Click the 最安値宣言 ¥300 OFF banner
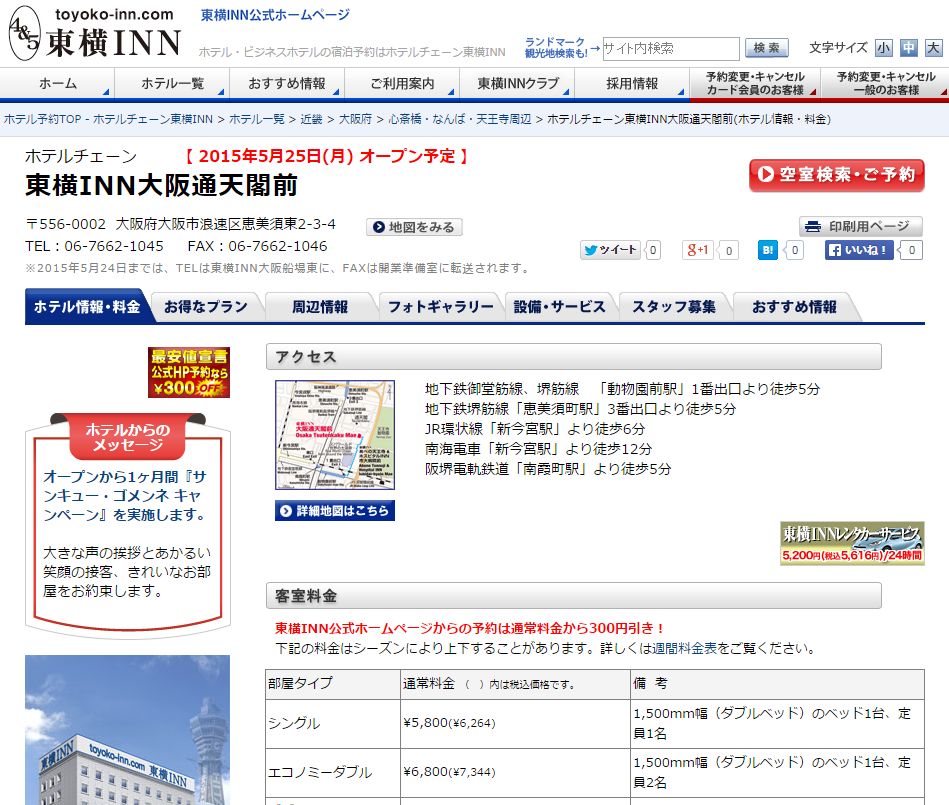Viewport: 949px width, 805px height. tap(189, 372)
